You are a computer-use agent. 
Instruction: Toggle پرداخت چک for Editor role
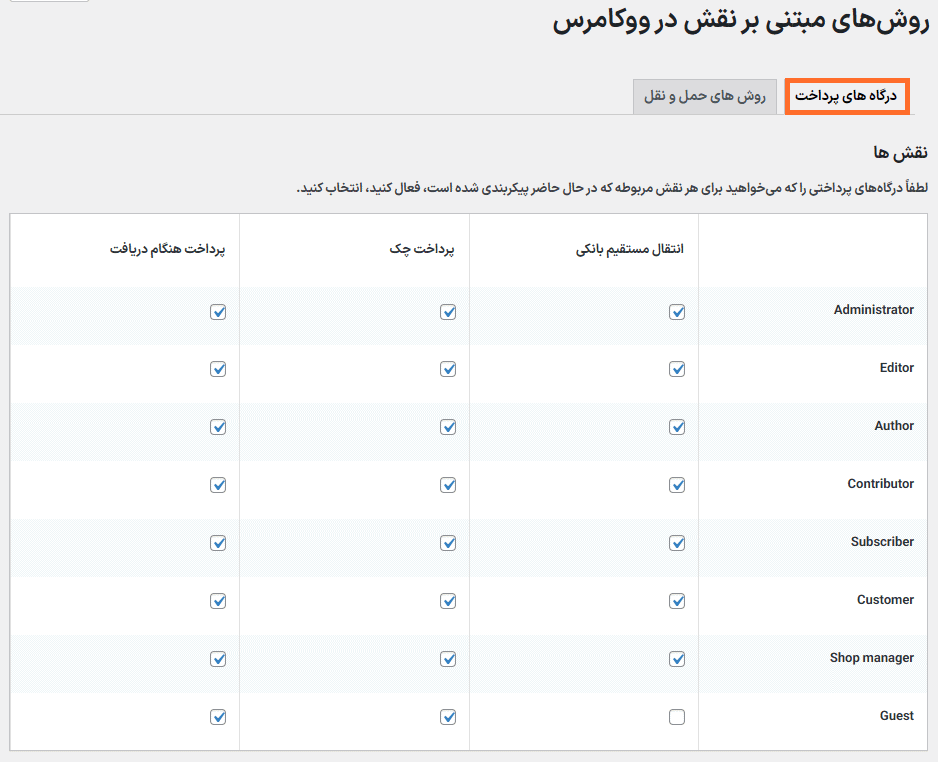(448, 369)
